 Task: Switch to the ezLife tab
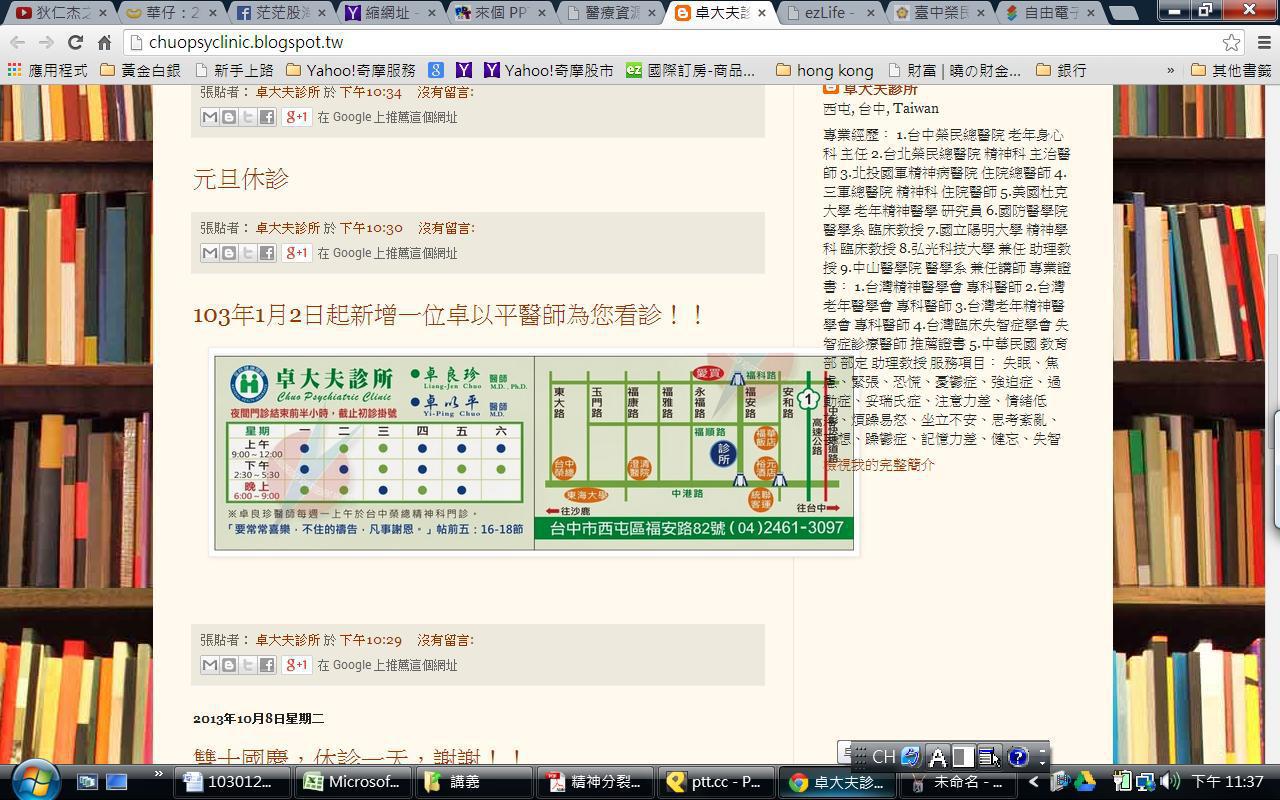[x=833, y=13]
